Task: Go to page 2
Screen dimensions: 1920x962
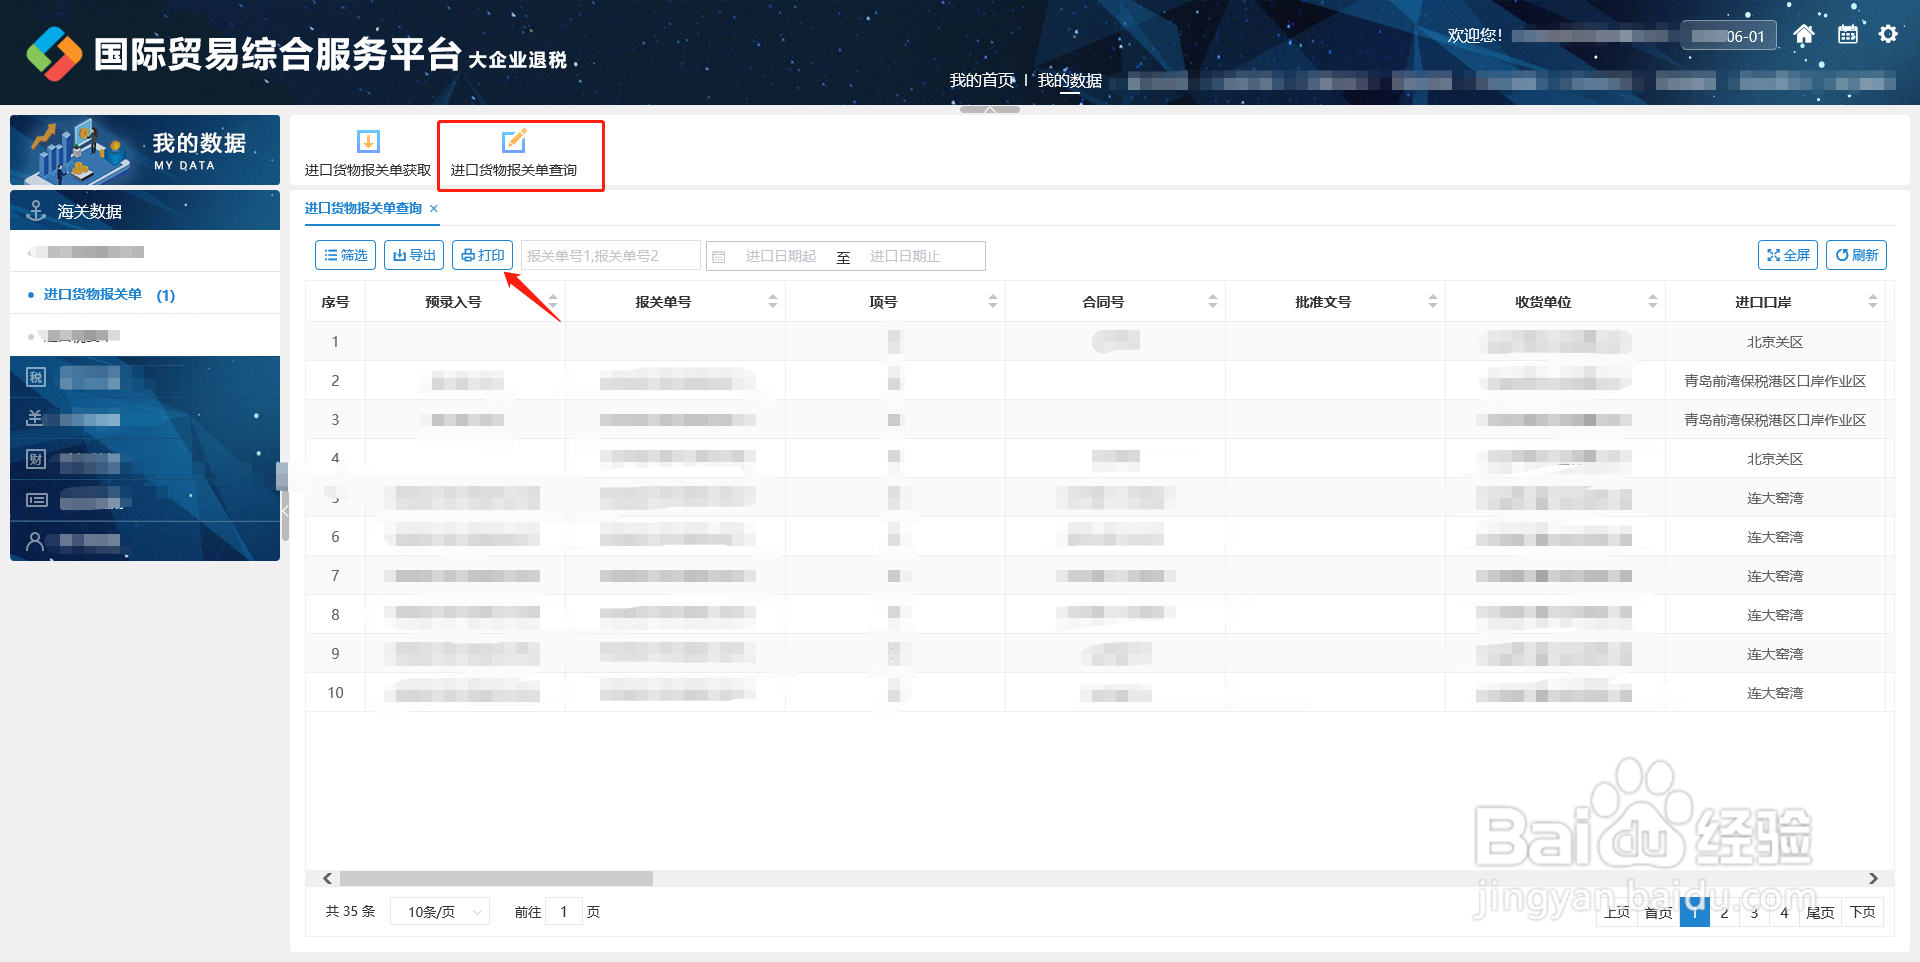Action: point(1724,912)
